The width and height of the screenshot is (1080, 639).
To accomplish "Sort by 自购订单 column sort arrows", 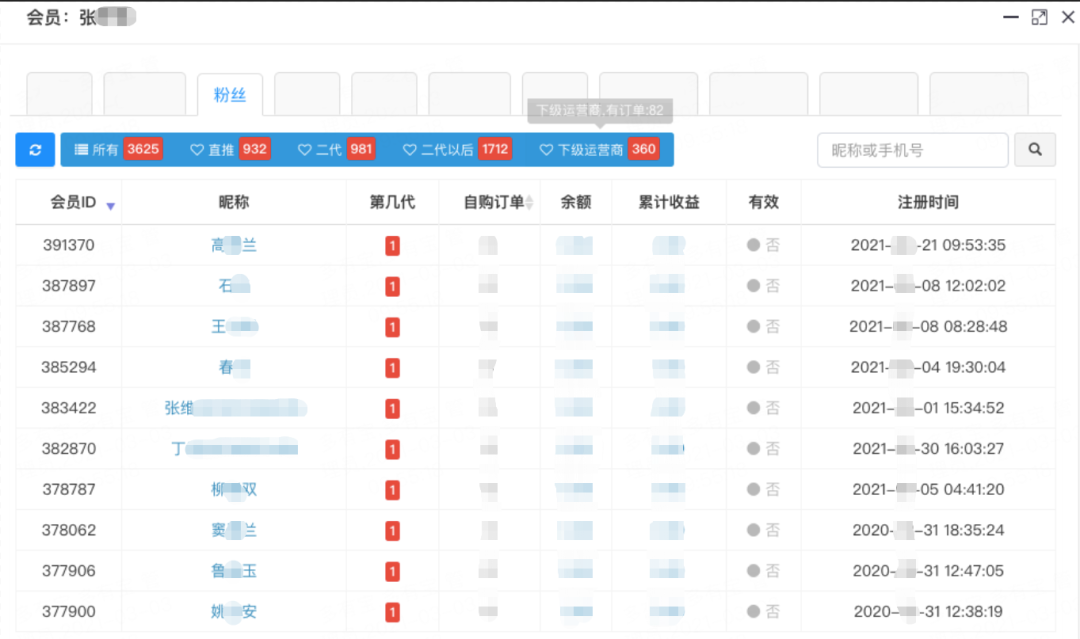I will pos(530,203).
